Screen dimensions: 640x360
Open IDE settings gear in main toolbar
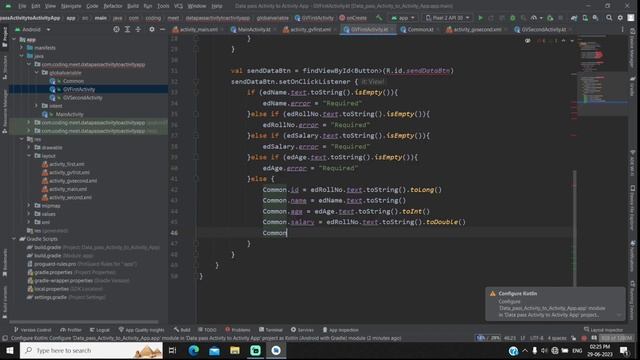620,18
